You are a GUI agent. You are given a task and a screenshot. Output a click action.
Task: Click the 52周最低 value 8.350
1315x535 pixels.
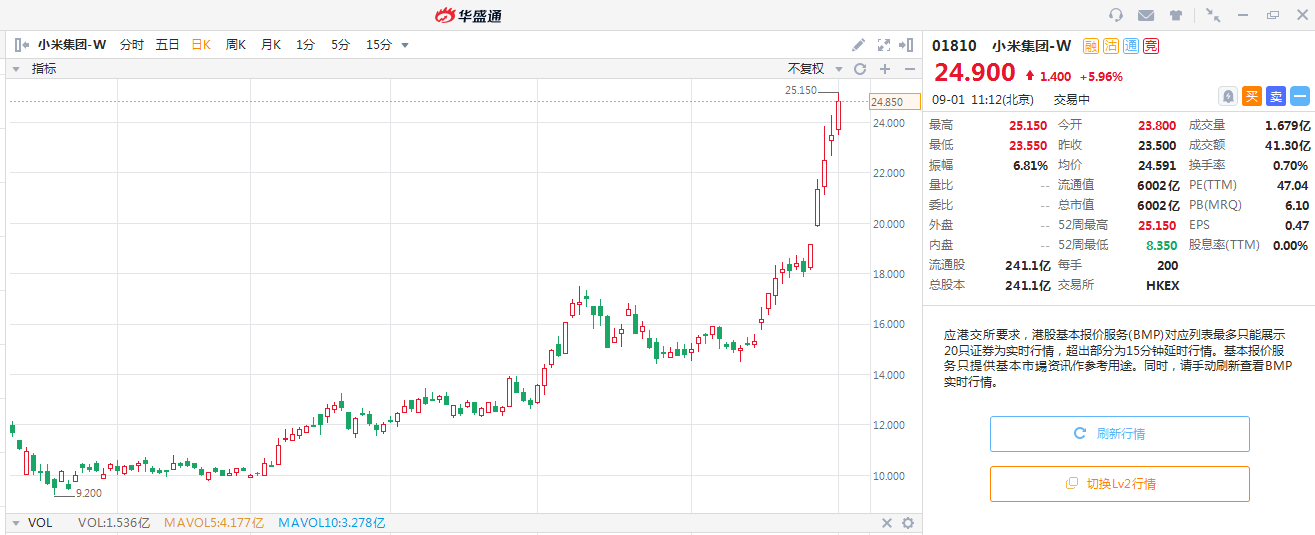point(1160,245)
